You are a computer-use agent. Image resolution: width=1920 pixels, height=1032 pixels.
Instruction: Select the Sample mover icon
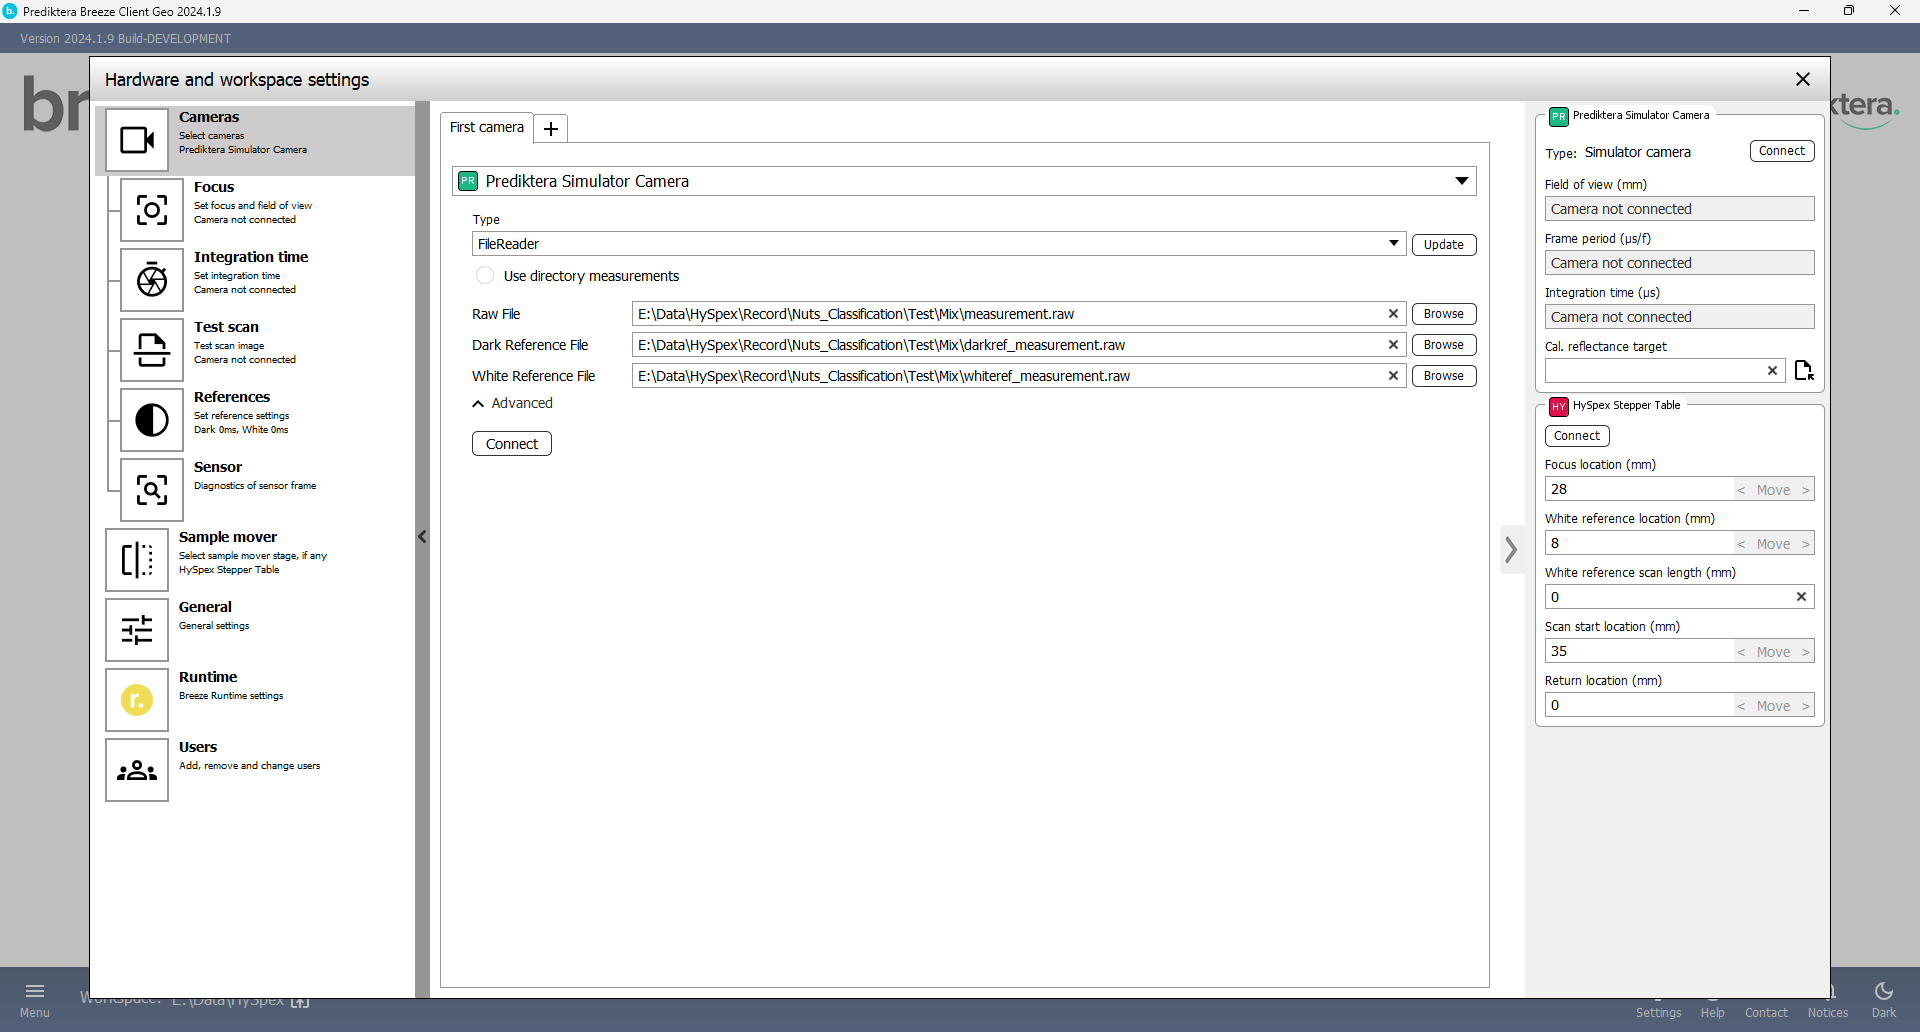(137, 560)
